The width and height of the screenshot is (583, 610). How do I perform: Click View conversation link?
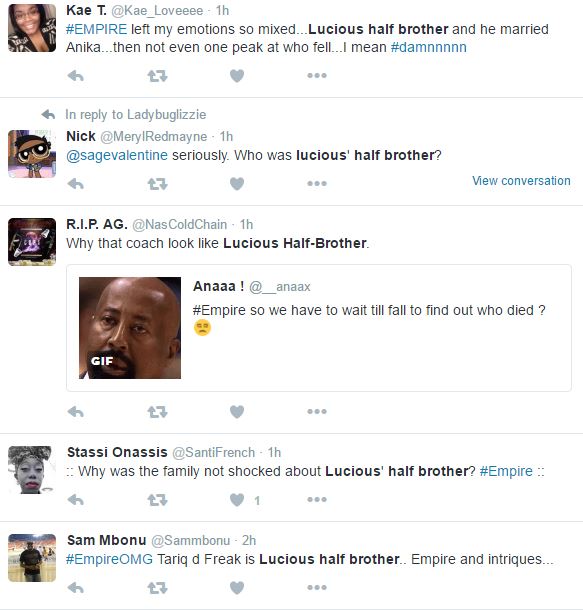point(521,181)
